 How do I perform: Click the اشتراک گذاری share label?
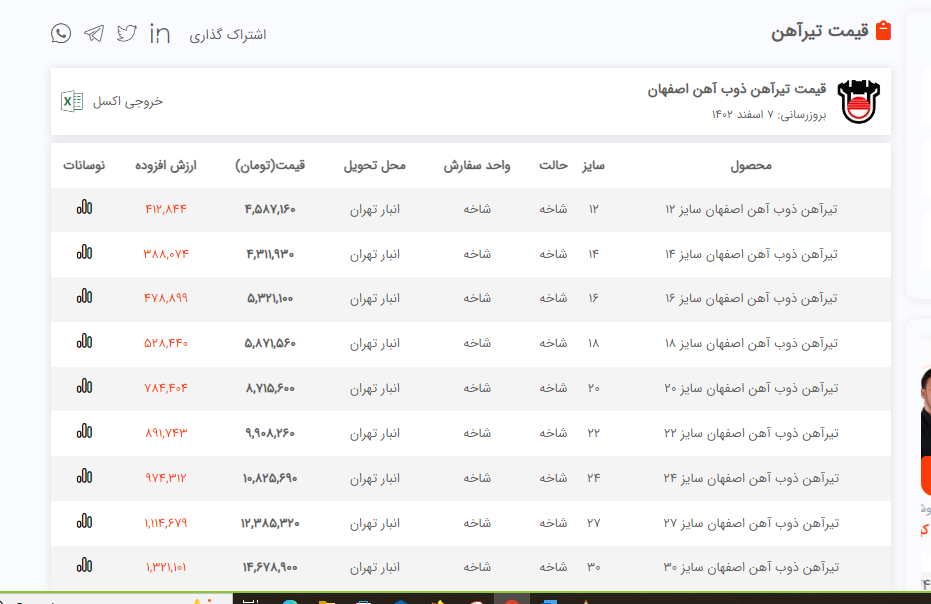[x=232, y=34]
